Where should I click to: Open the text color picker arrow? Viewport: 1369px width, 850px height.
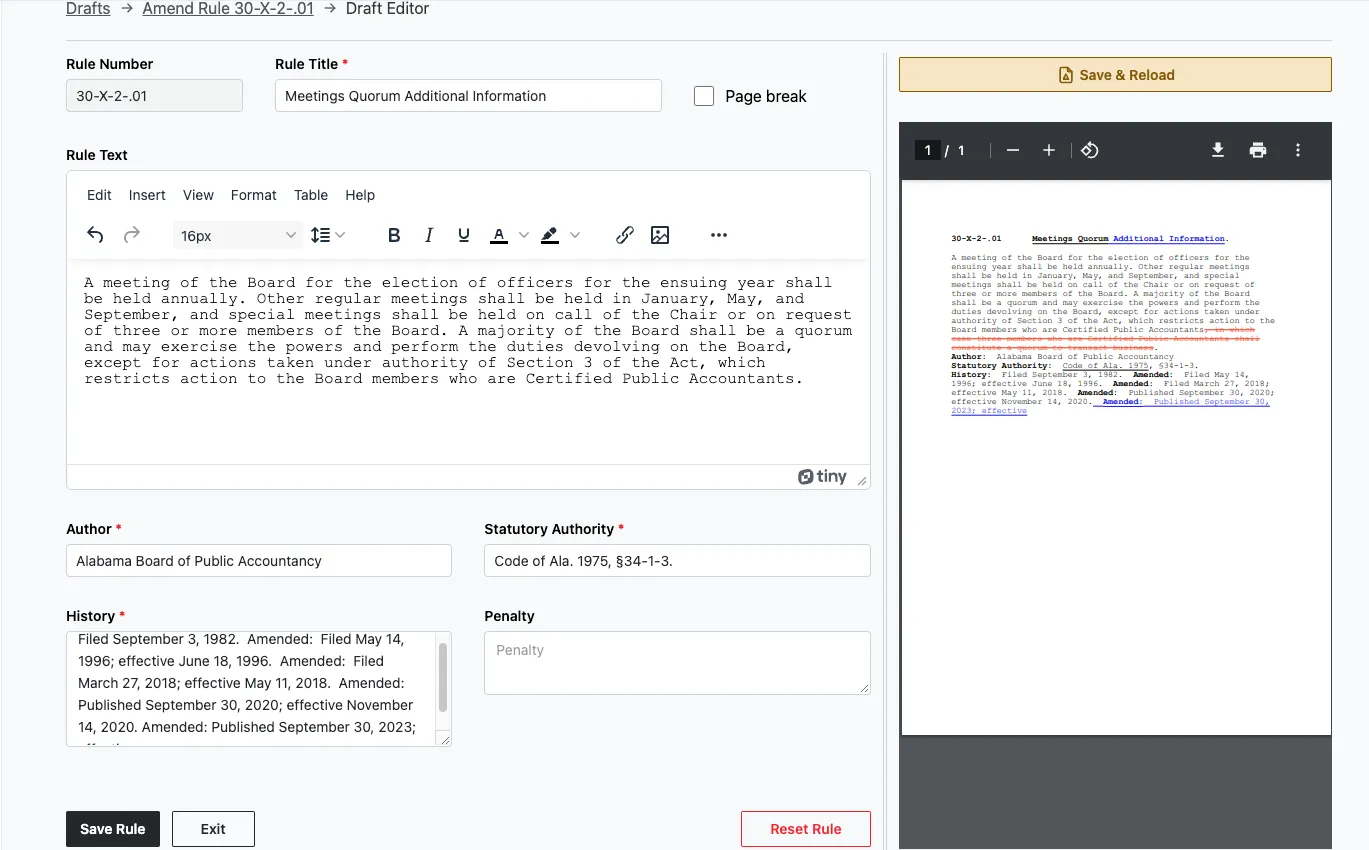(x=524, y=235)
